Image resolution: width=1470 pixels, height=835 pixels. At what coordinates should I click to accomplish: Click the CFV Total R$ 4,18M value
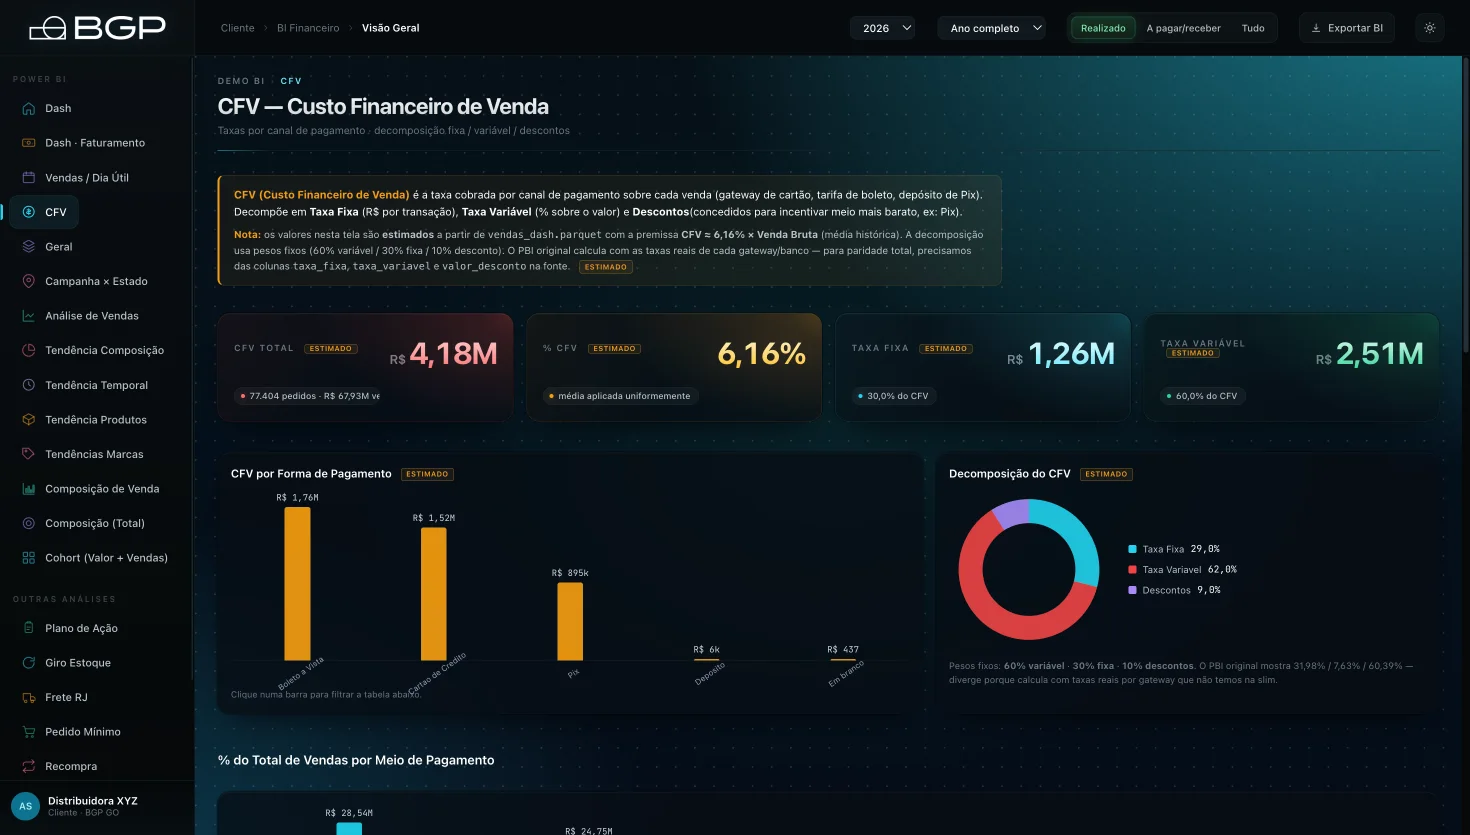point(444,354)
